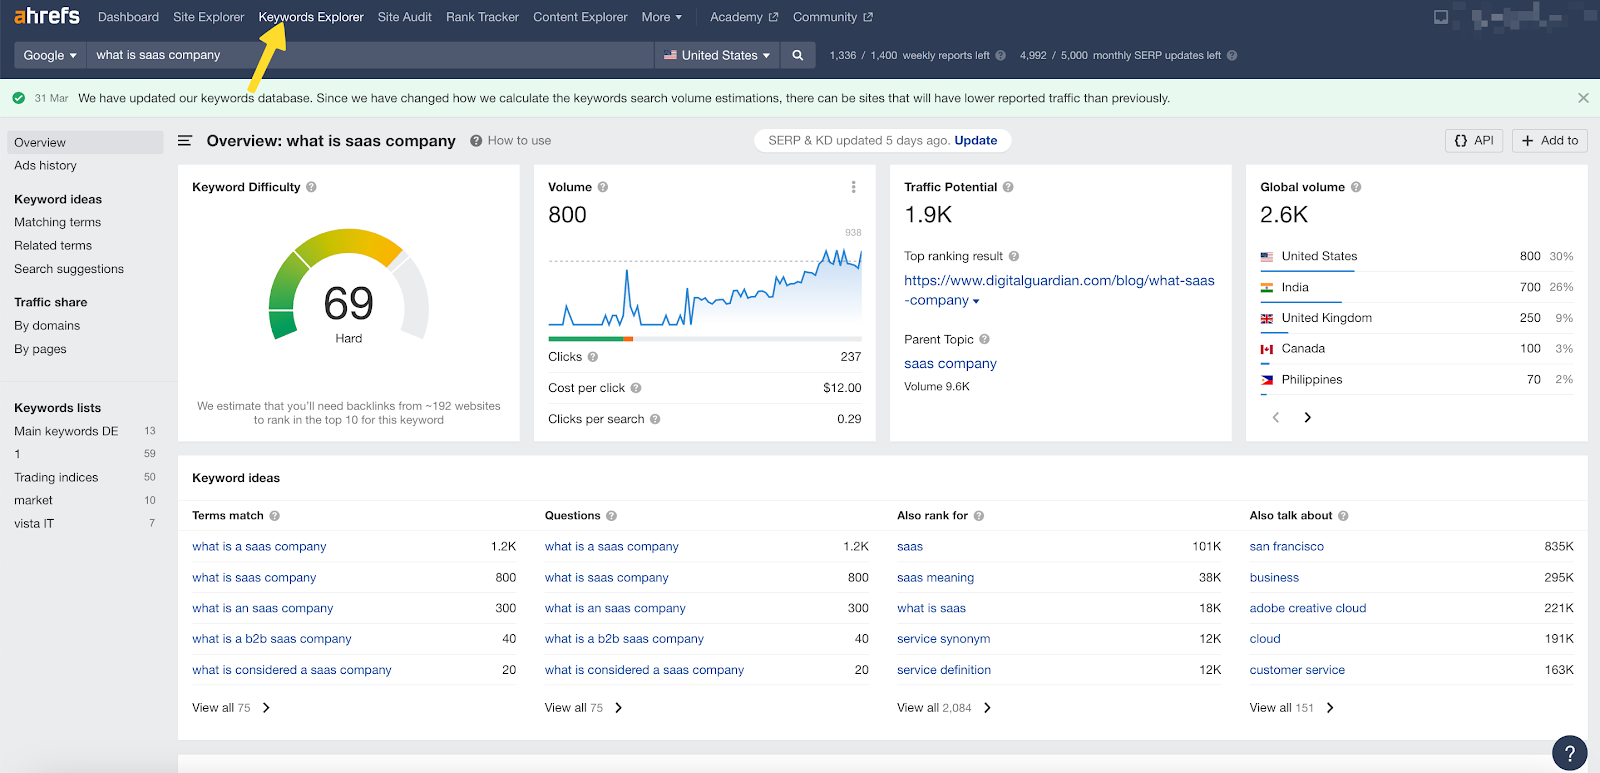Click the monthly SERP updates help icon
The width and height of the screenshot is (1600, 773).
(1232, 56)
